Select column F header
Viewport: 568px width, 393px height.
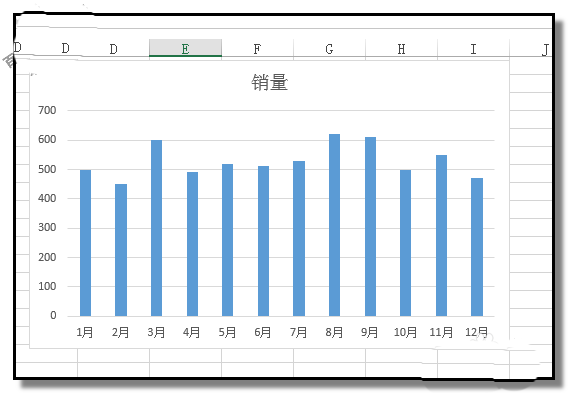[257, 48]
